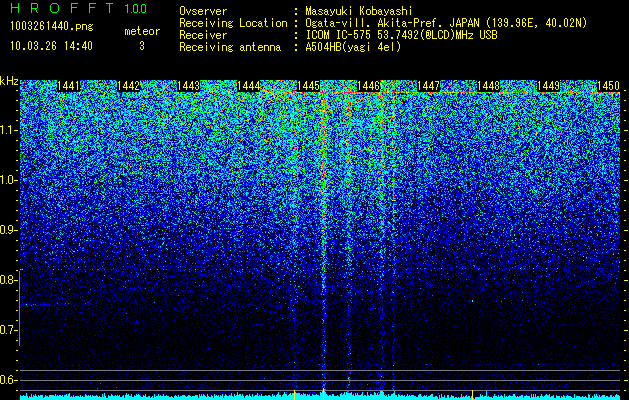Select observer name Masayuki Kobayashi
The width and height of the screenshot is (629, 400).
(359, 11)
